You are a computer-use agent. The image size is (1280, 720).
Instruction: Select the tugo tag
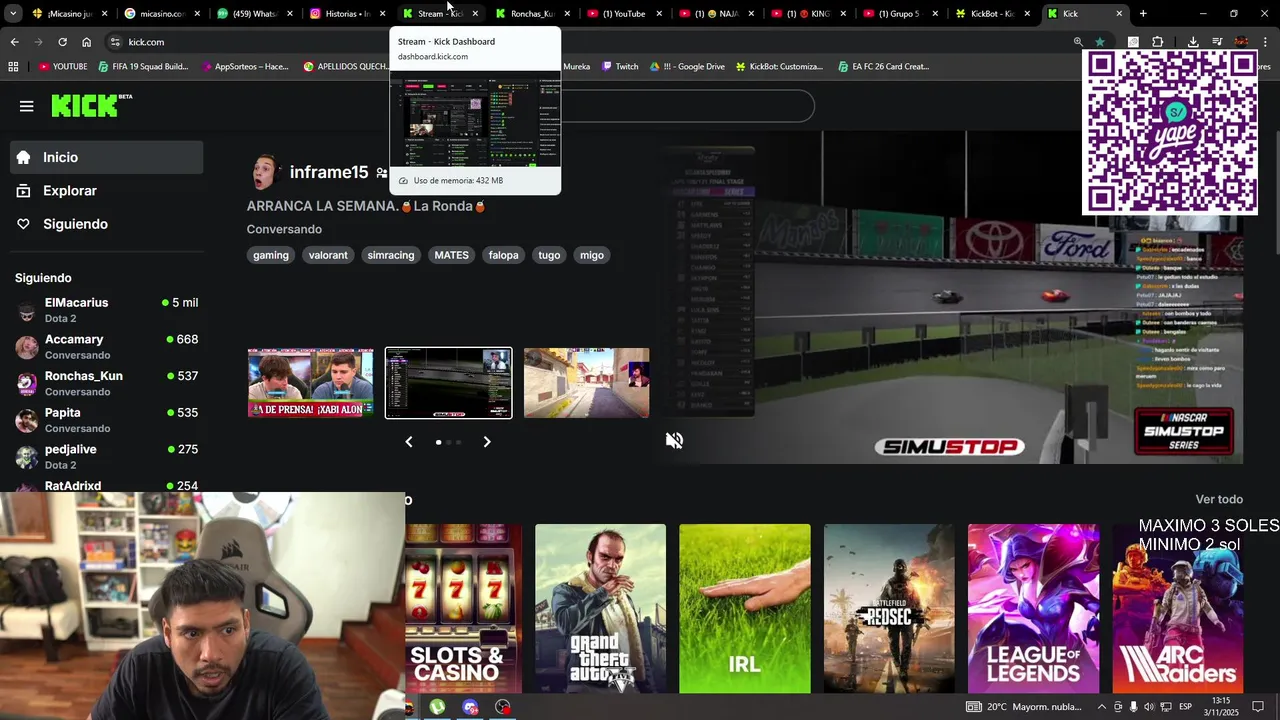tap(549, 255)
